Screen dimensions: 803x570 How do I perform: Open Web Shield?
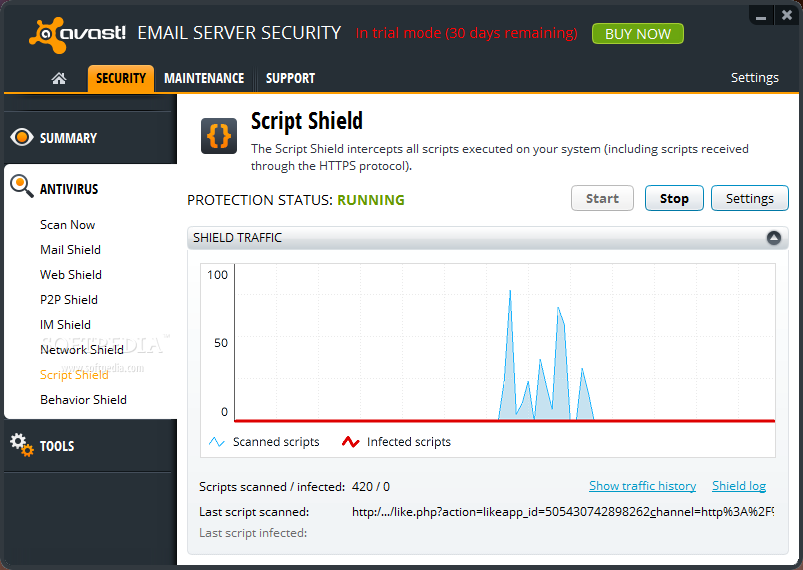pos(71,275)
